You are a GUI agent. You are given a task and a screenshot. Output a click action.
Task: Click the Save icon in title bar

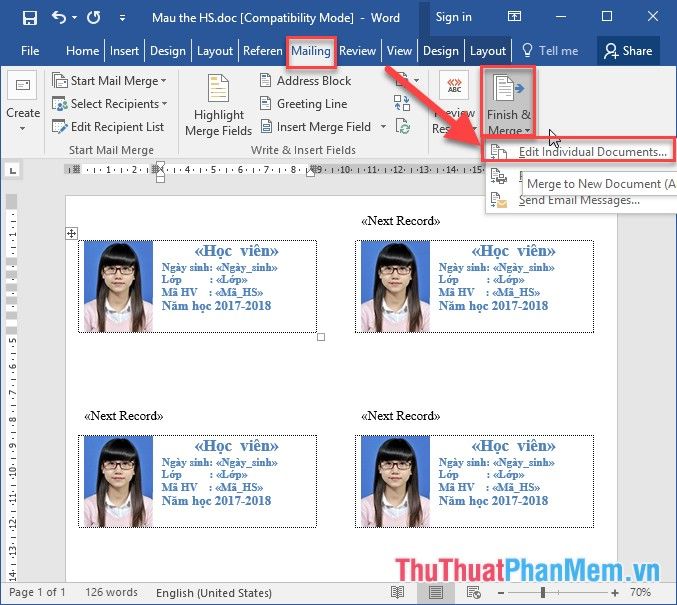(29, 17)
